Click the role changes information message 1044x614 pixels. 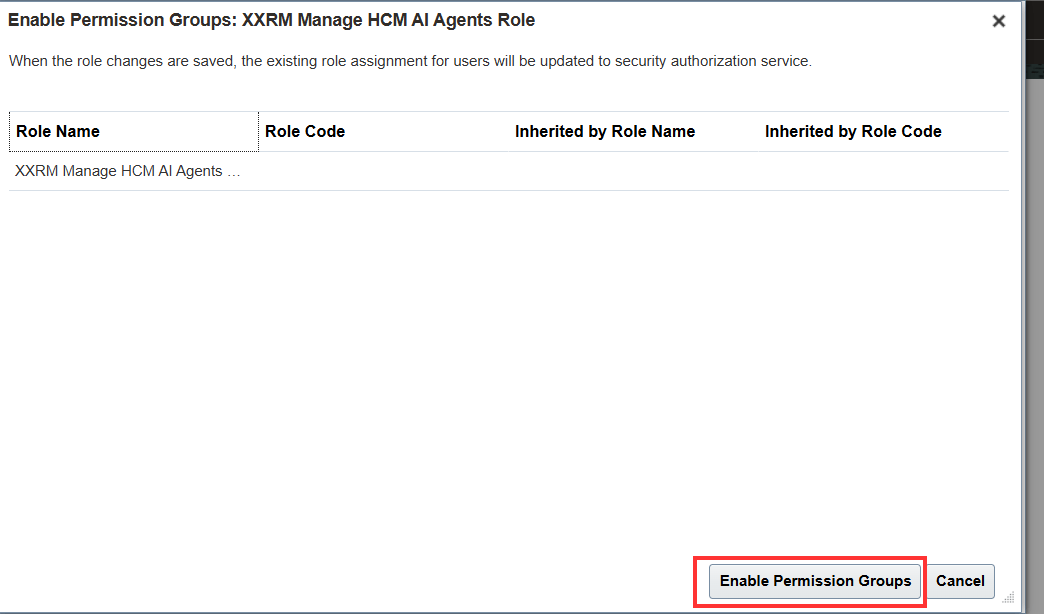410,61
